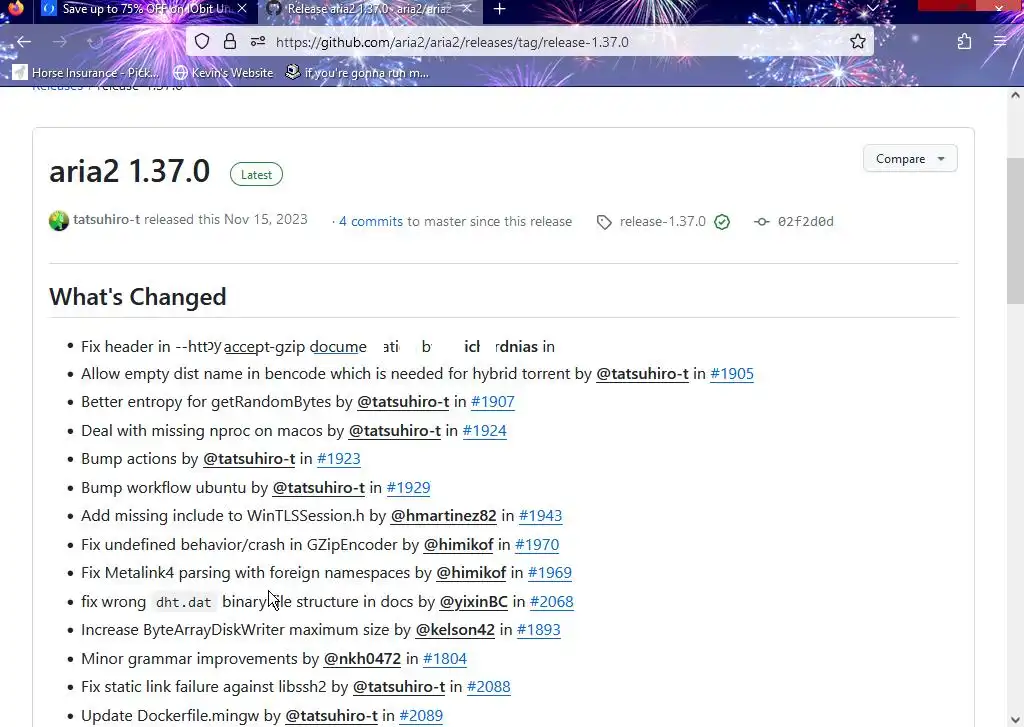
Task: Open the "if you're gonna run m..." bookmark
Action: (x=357, y=73)
